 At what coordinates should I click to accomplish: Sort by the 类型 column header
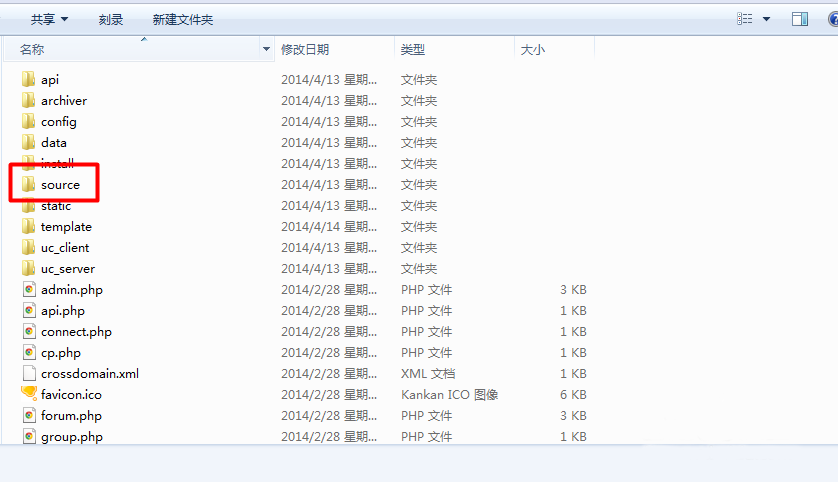tap(413, 50)
